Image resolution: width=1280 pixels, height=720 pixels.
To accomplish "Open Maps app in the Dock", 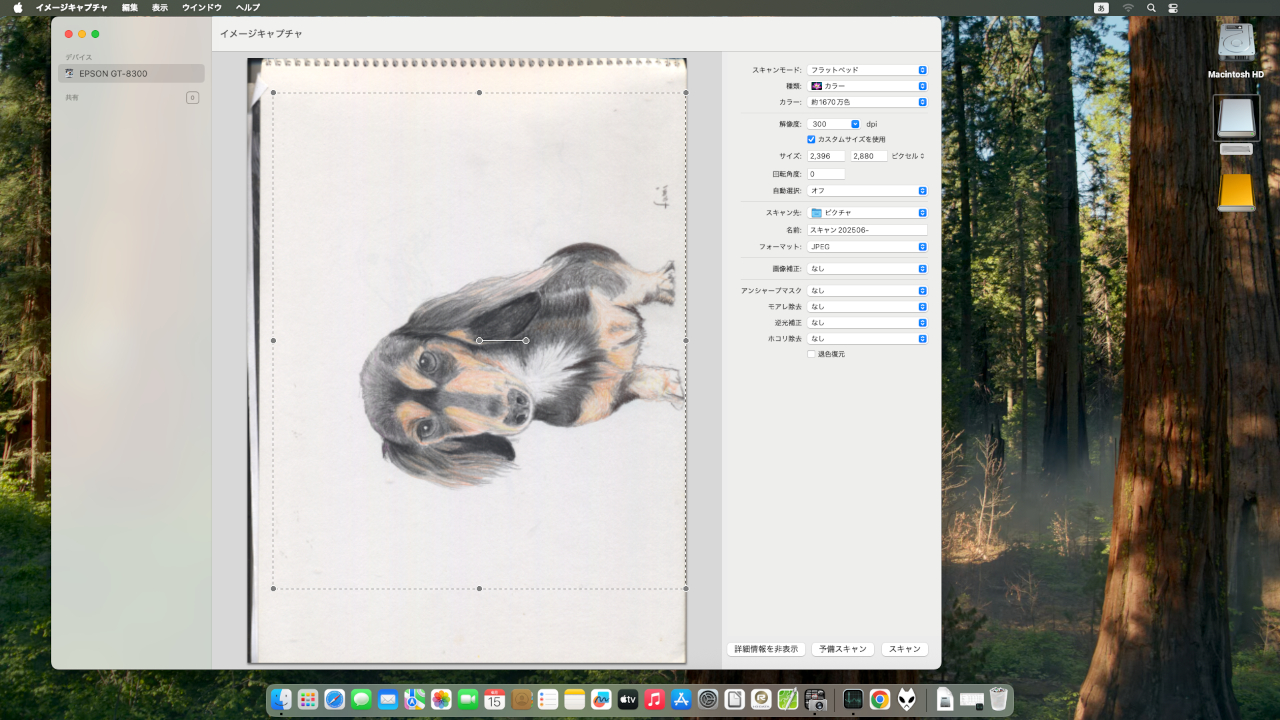I will tap(415, 699).
